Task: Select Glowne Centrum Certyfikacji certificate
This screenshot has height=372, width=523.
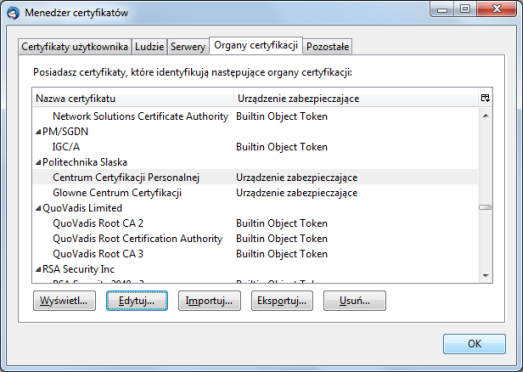Action: (255, 193)
